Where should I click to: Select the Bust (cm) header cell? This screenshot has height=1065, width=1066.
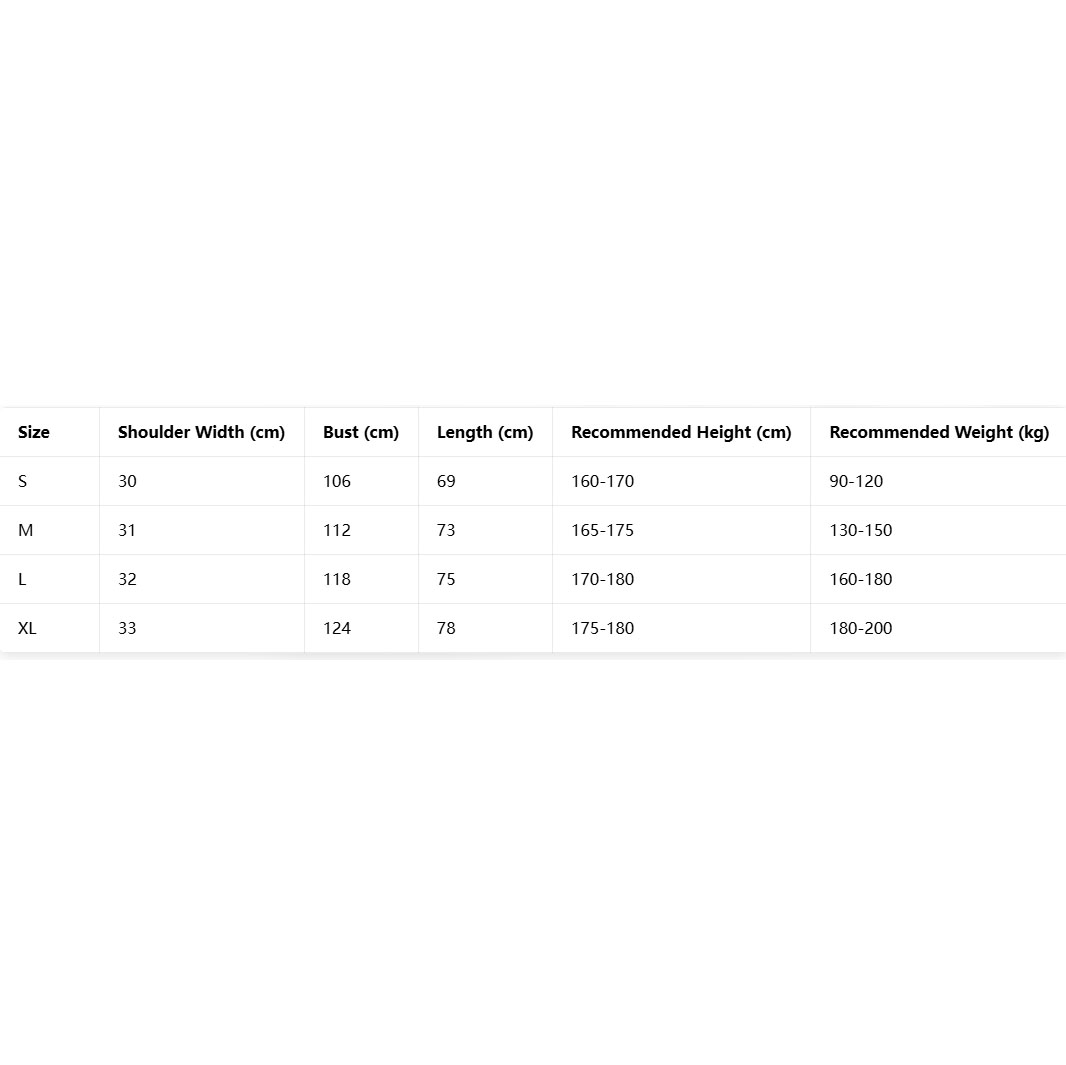tap(361, 432)
